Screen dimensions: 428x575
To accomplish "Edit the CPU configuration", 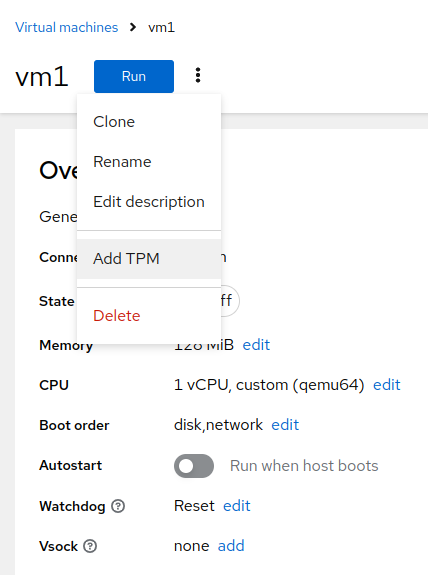I will pos(387,385).
